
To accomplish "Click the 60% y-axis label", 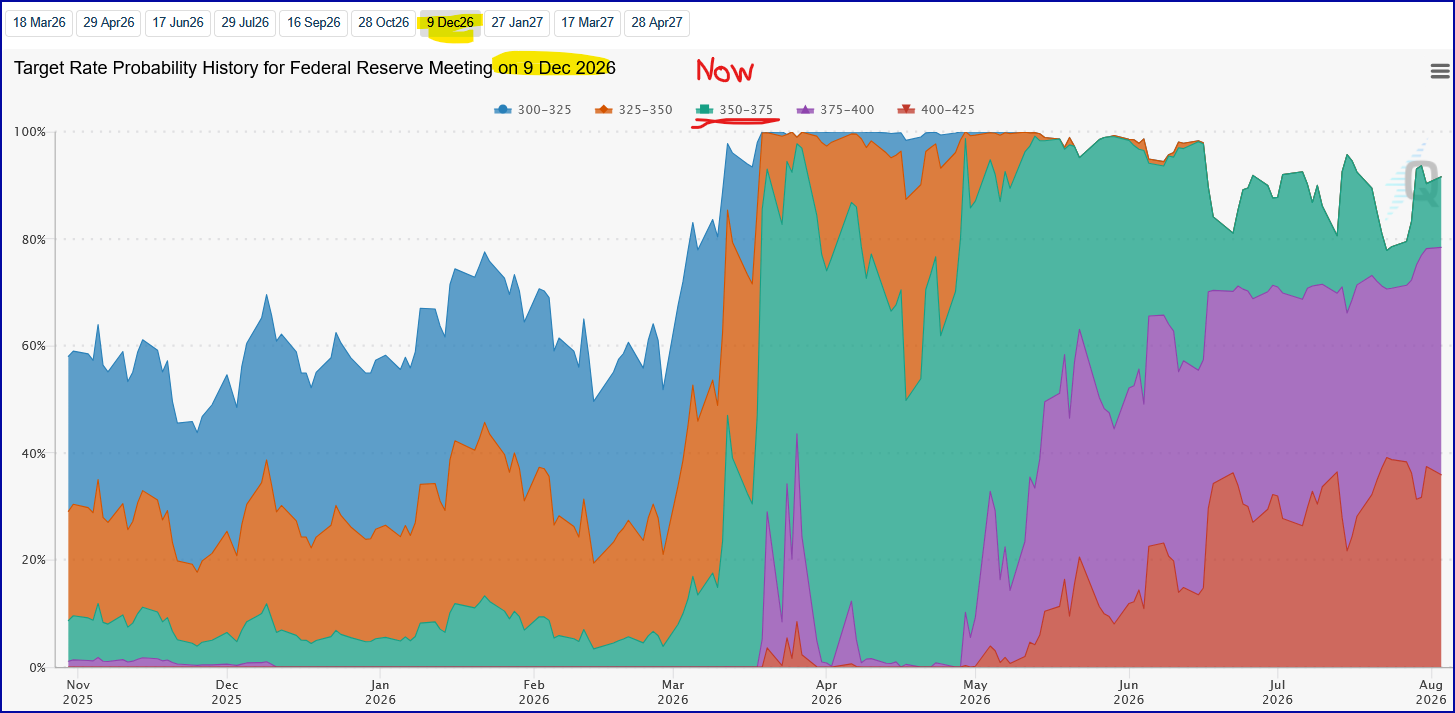I will click(x=33, y=346).
